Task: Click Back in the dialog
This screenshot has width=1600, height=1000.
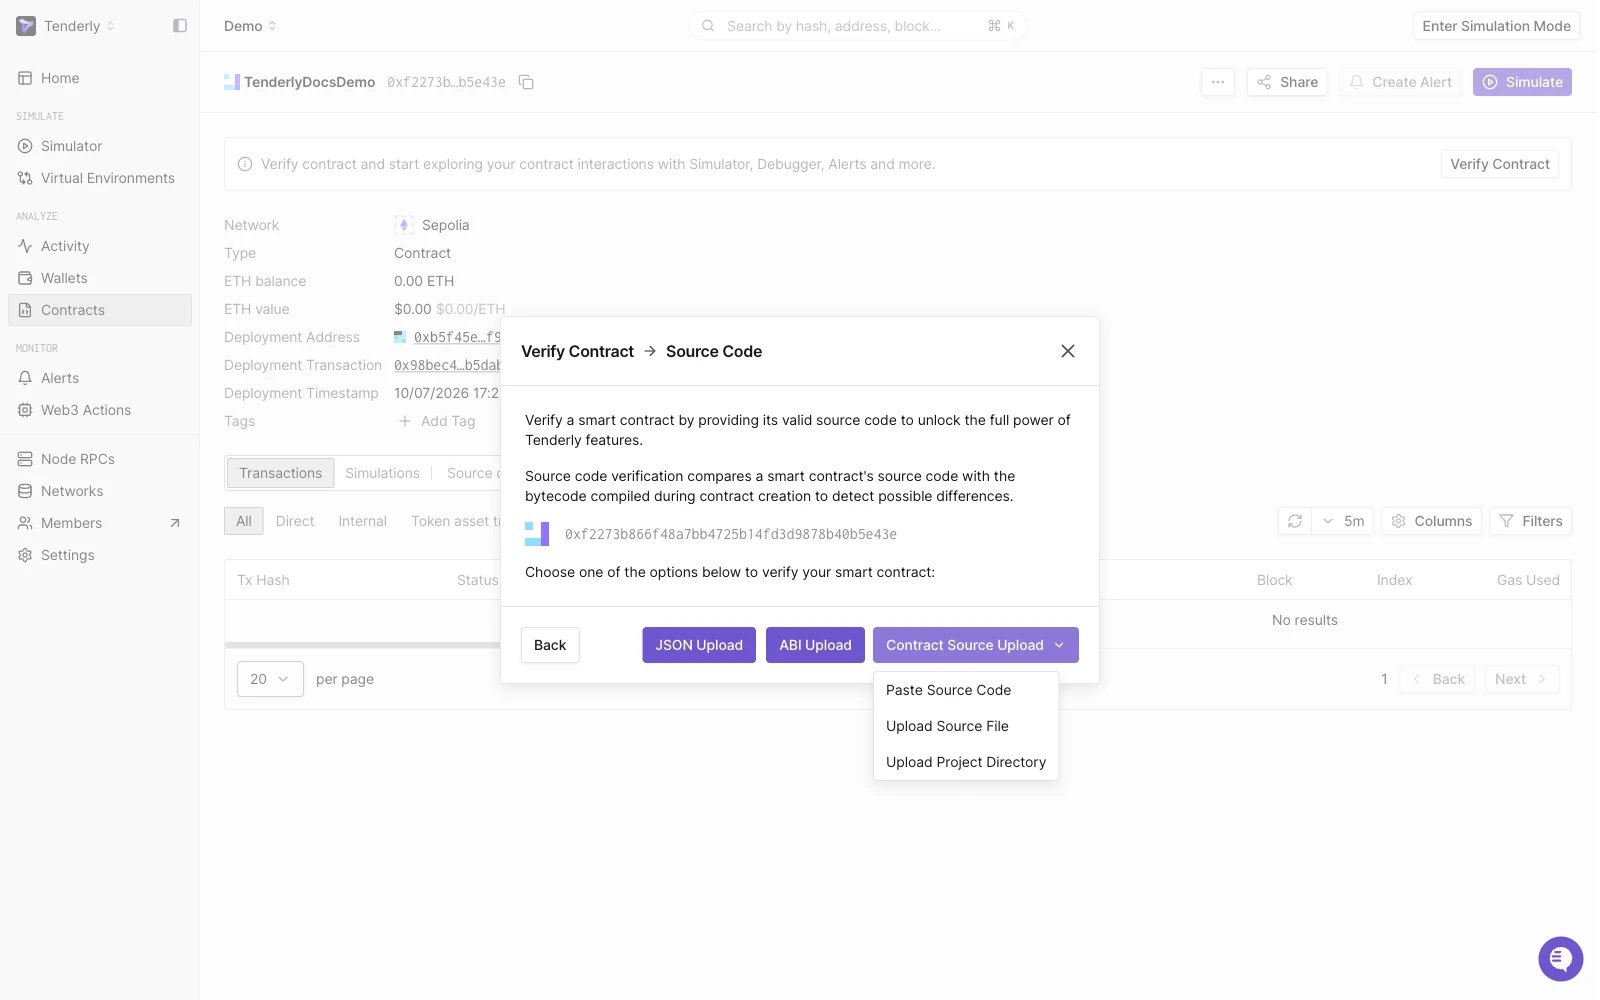Action: coord(550,645)
